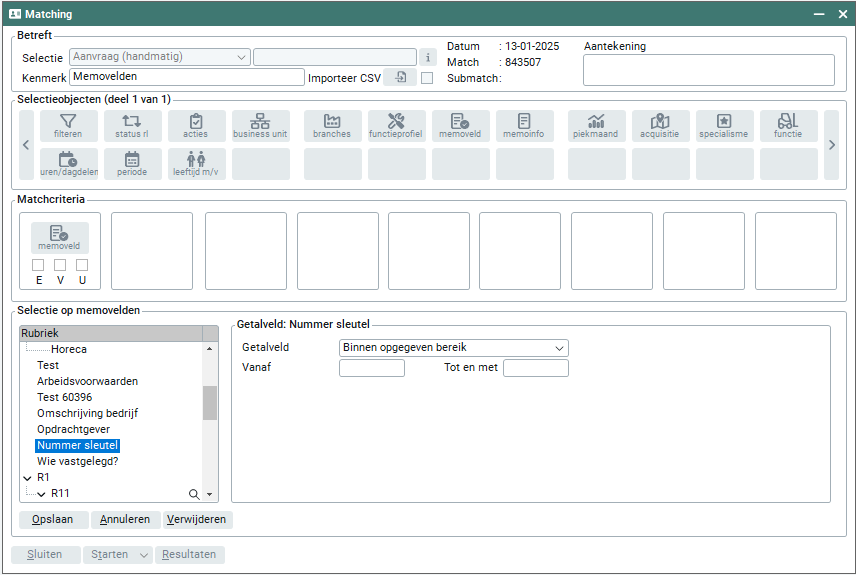This screenshot has height=575, width=856.
Task: Click the piekmaand chart icon
Action: click(596, 126)
